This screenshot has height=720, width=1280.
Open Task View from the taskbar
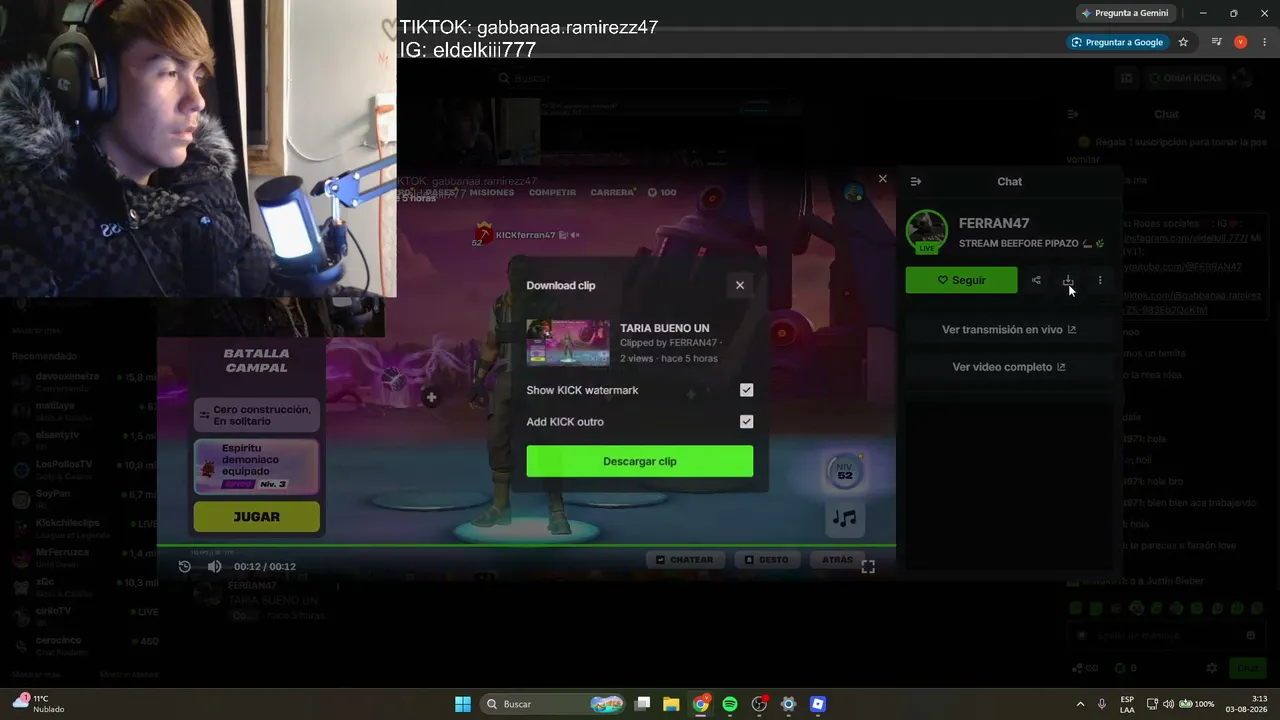(x=643, y=704)
